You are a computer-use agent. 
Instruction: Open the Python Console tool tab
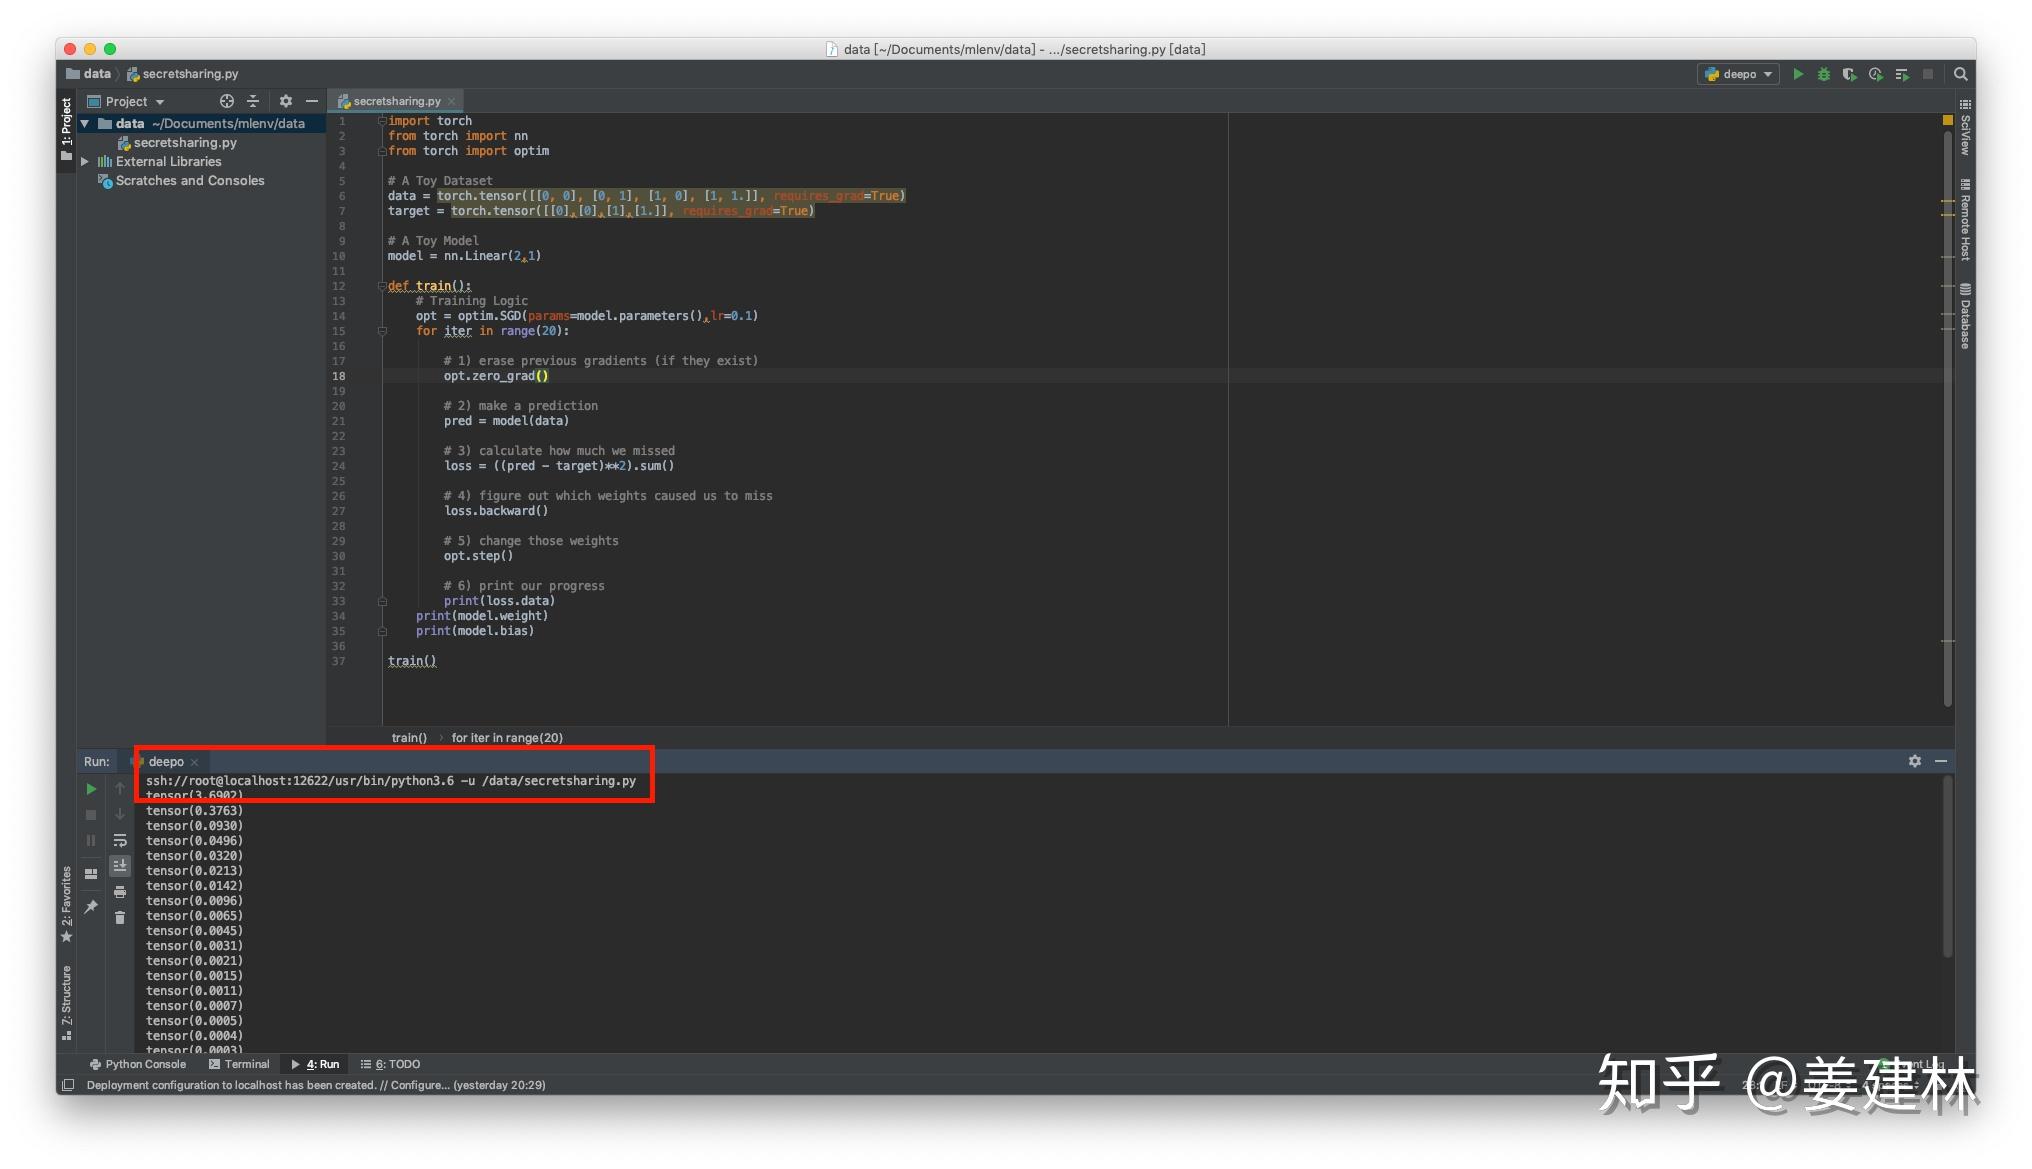138,1064
